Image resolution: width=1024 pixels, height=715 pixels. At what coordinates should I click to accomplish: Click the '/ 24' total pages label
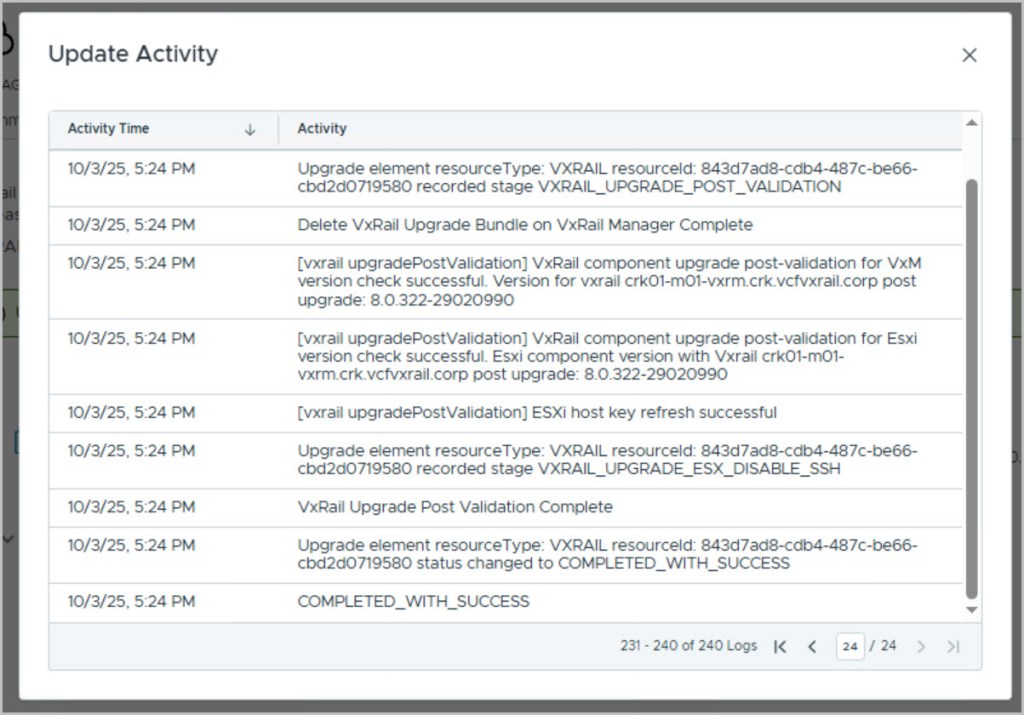click(883, 646)
